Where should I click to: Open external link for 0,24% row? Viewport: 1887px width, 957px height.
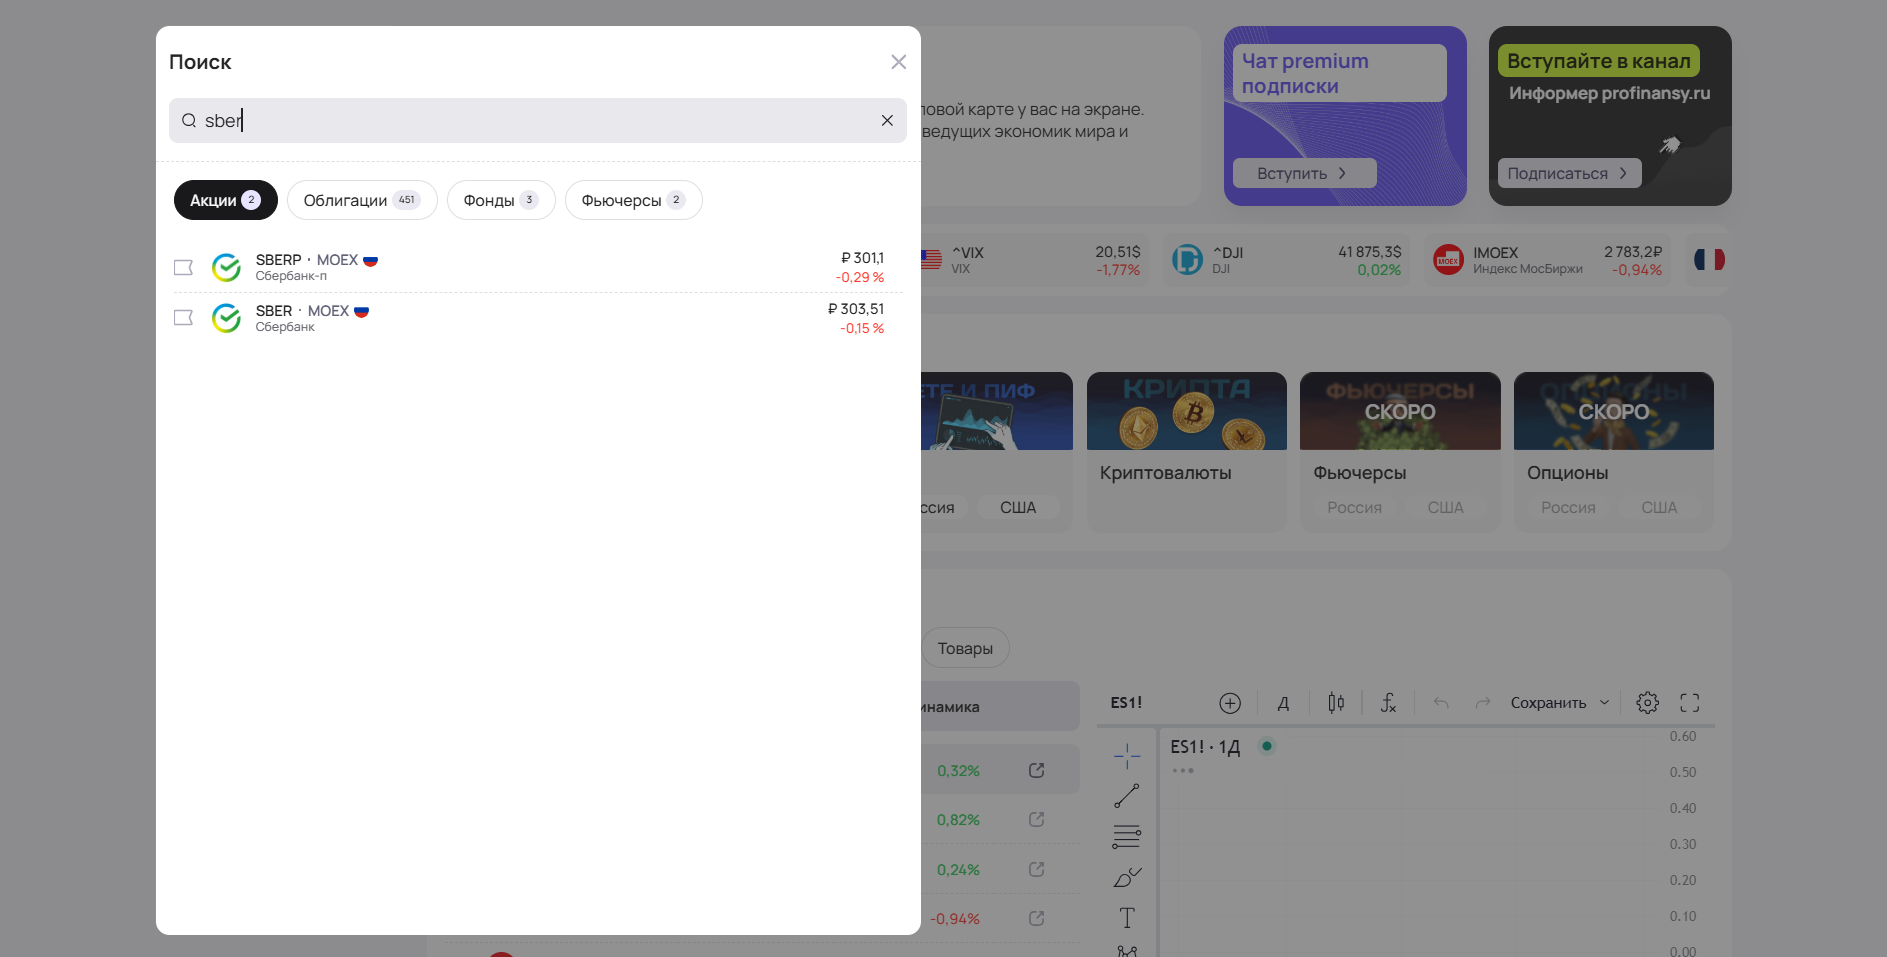pos(1037,869)
